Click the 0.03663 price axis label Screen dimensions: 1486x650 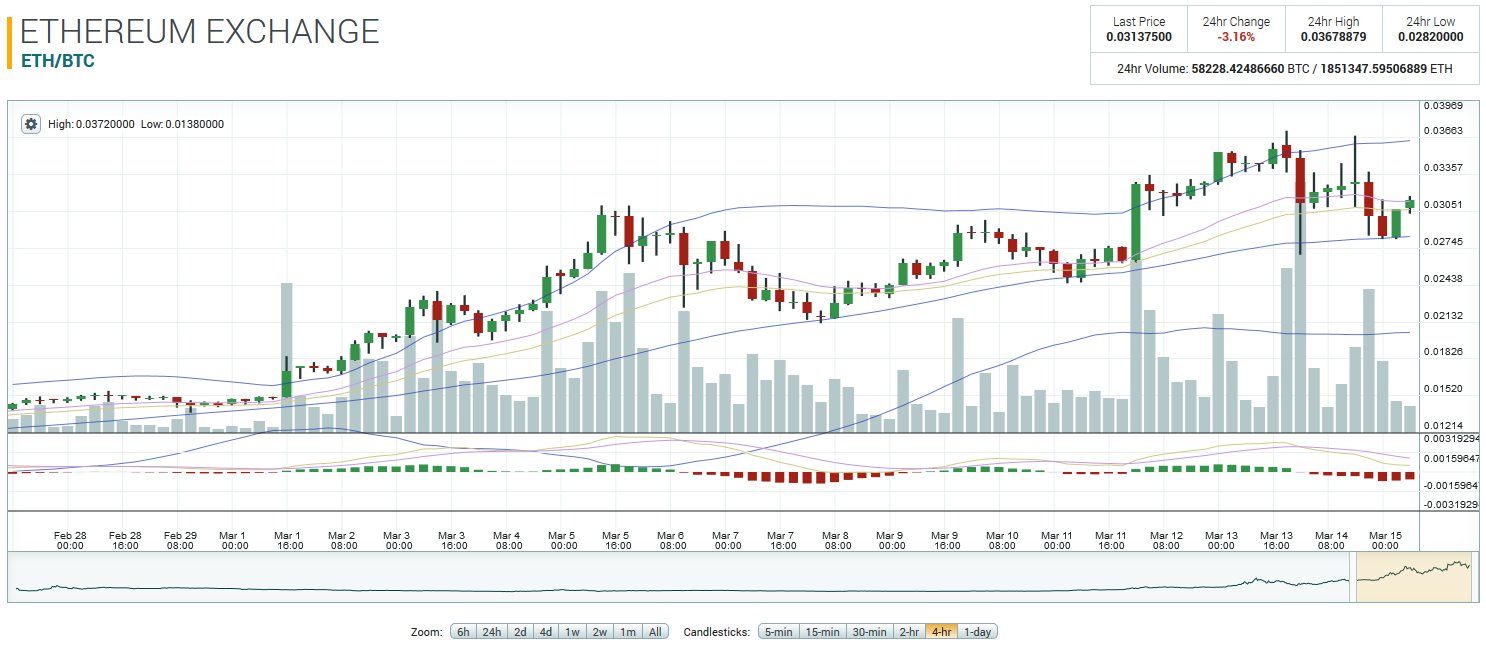pos(1443,131)
